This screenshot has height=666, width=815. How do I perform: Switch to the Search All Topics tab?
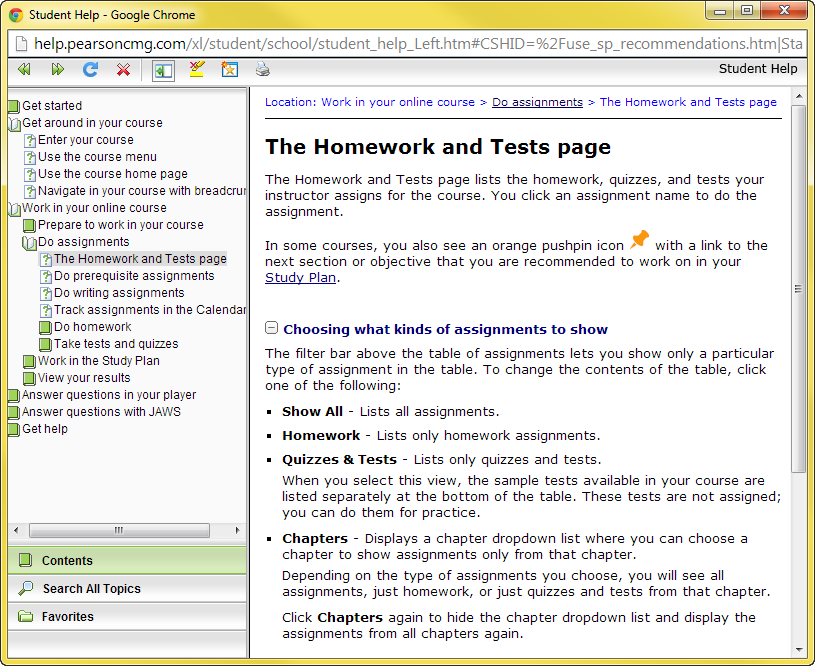127,589
